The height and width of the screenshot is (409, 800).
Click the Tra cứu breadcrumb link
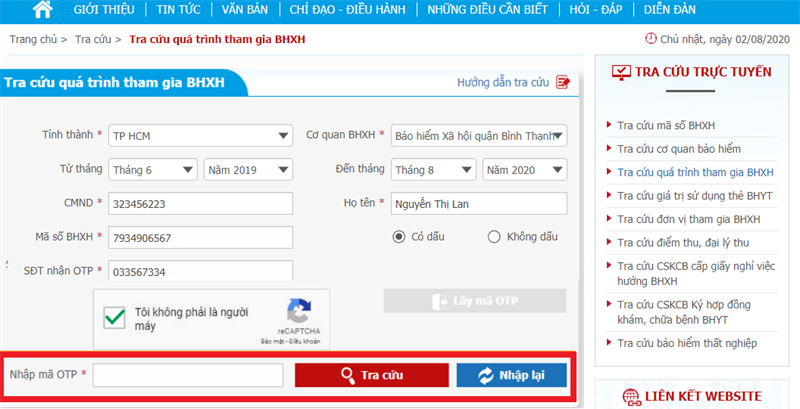click(93, 39)
